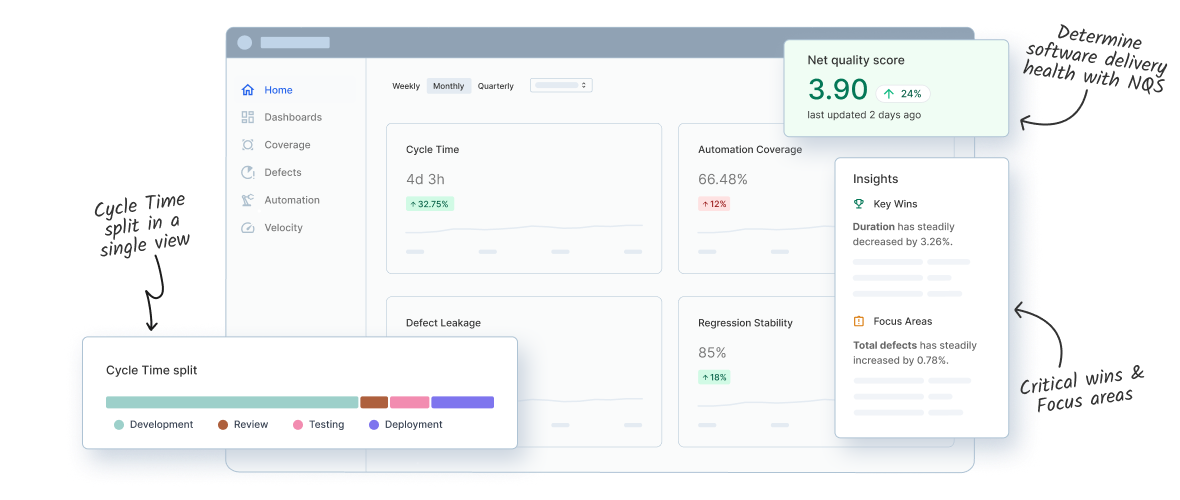1180x500 pixels.
Task: Click the Coverage target icon
Action: click(248, 145)
